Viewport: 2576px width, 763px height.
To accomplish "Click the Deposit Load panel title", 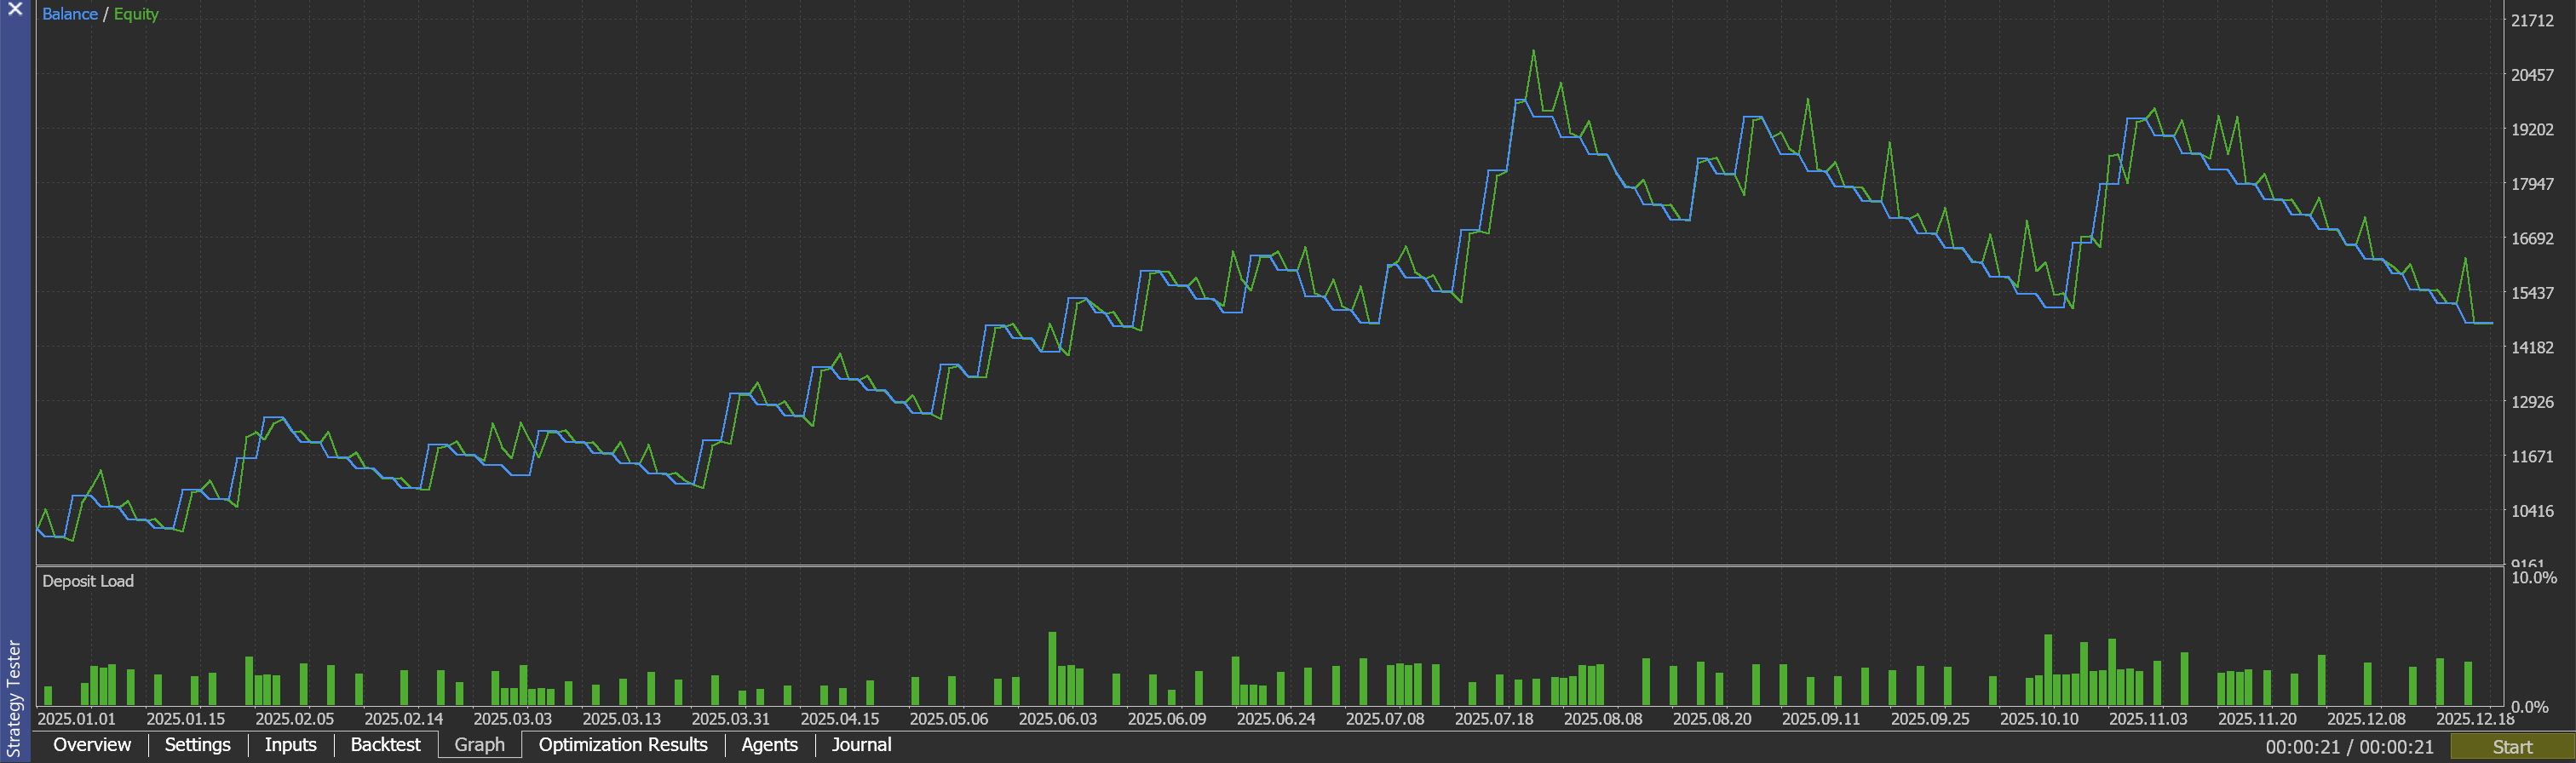I will click(88, 581).
